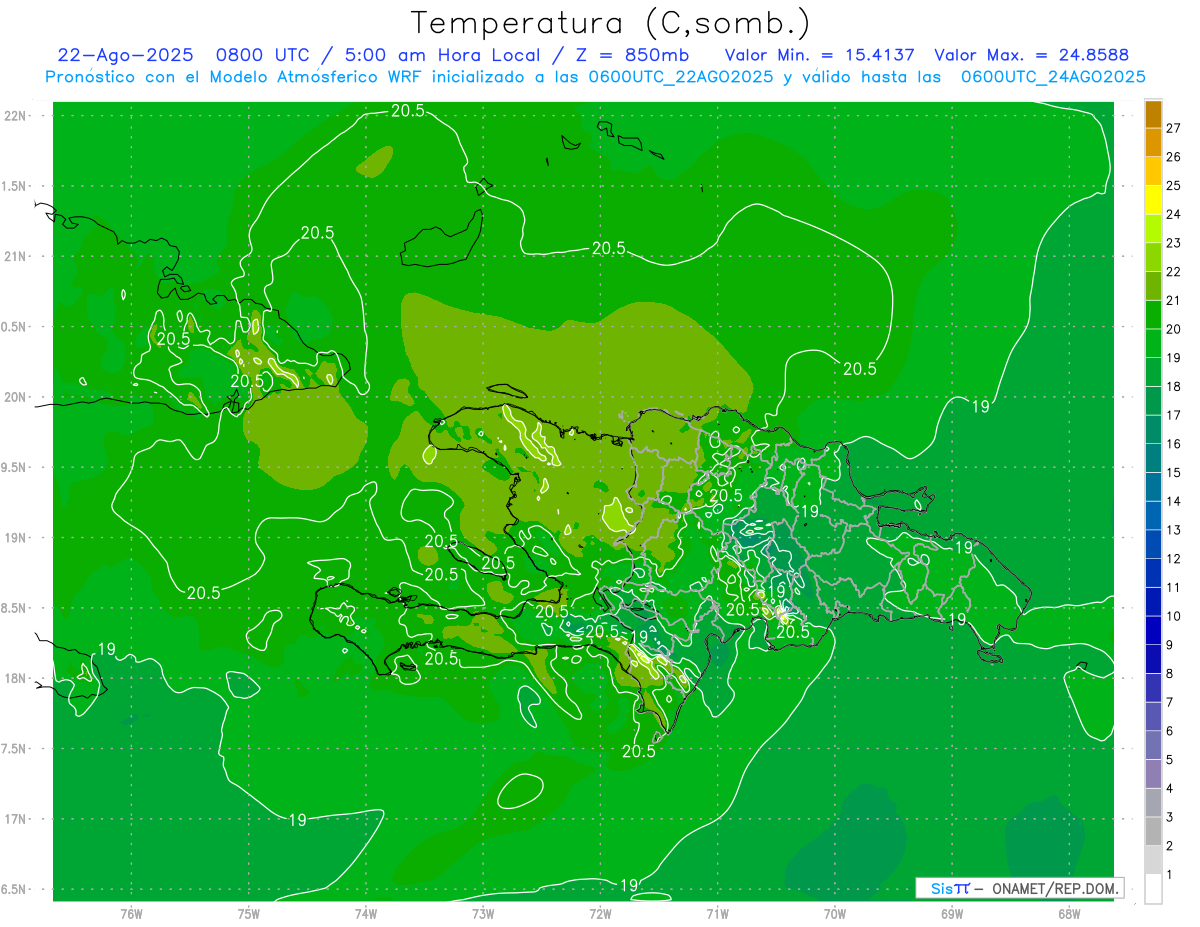
Task: Click the colorbar label "10"
Action: [1174, 616]
